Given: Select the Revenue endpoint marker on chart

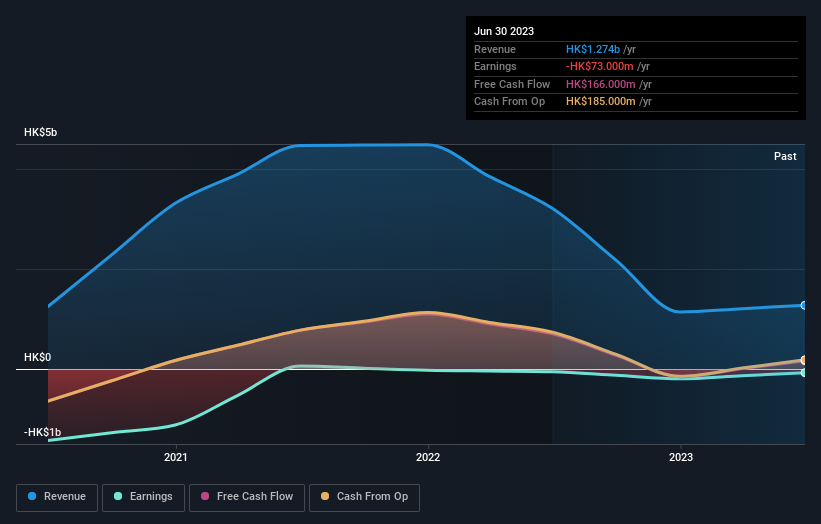Looking at the screenshot, I should tap(804, 305).
